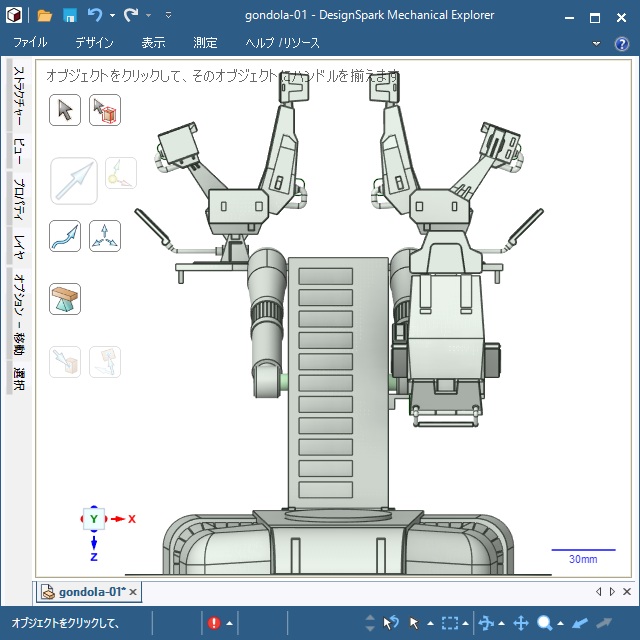Open the box selection mode dropdown

(465, 623)
